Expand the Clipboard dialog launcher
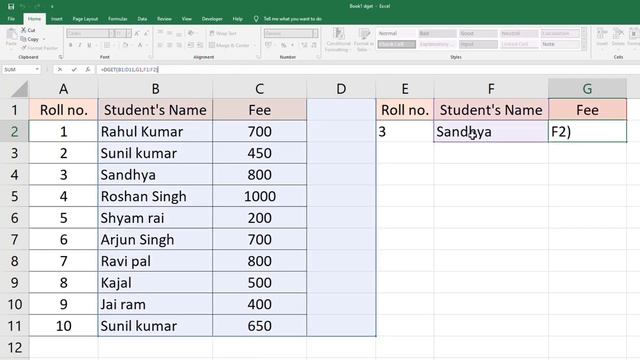640x360 pixels. click(60, 57)
